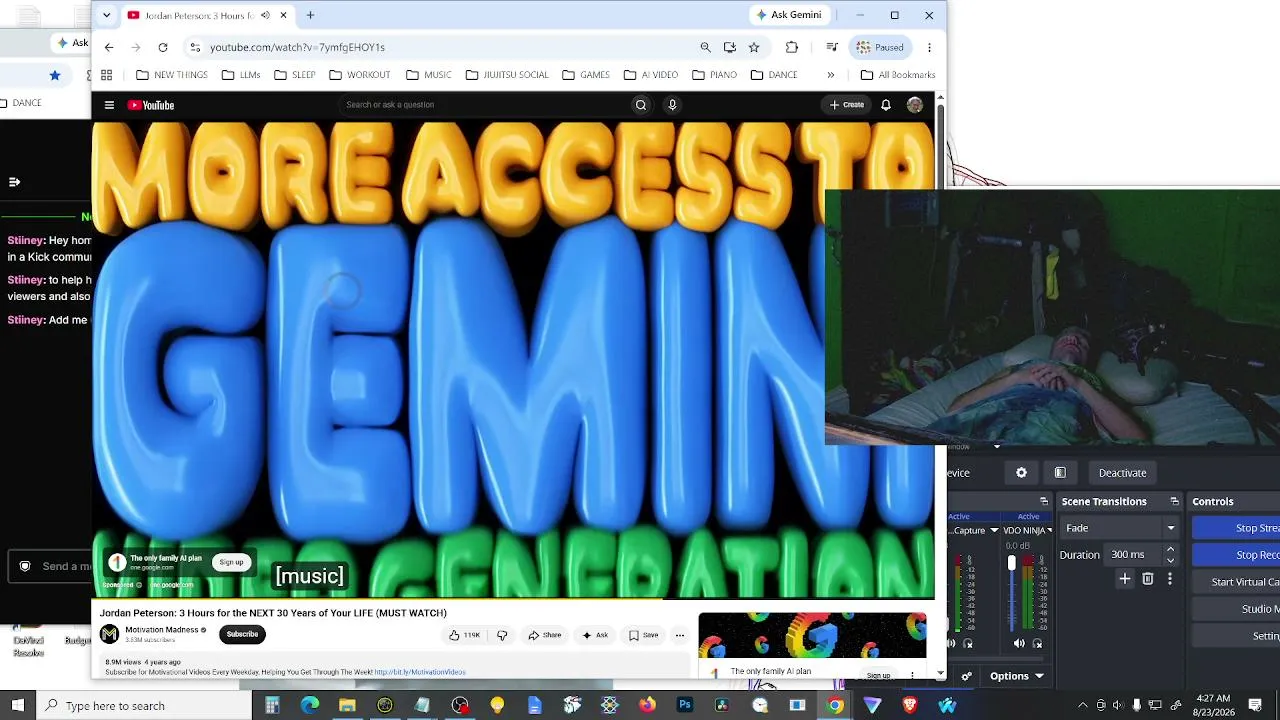This screenshot has width=1280, height=720.
Task: Open the PIANO bookmark folder
Action: [x=714, y=75]
